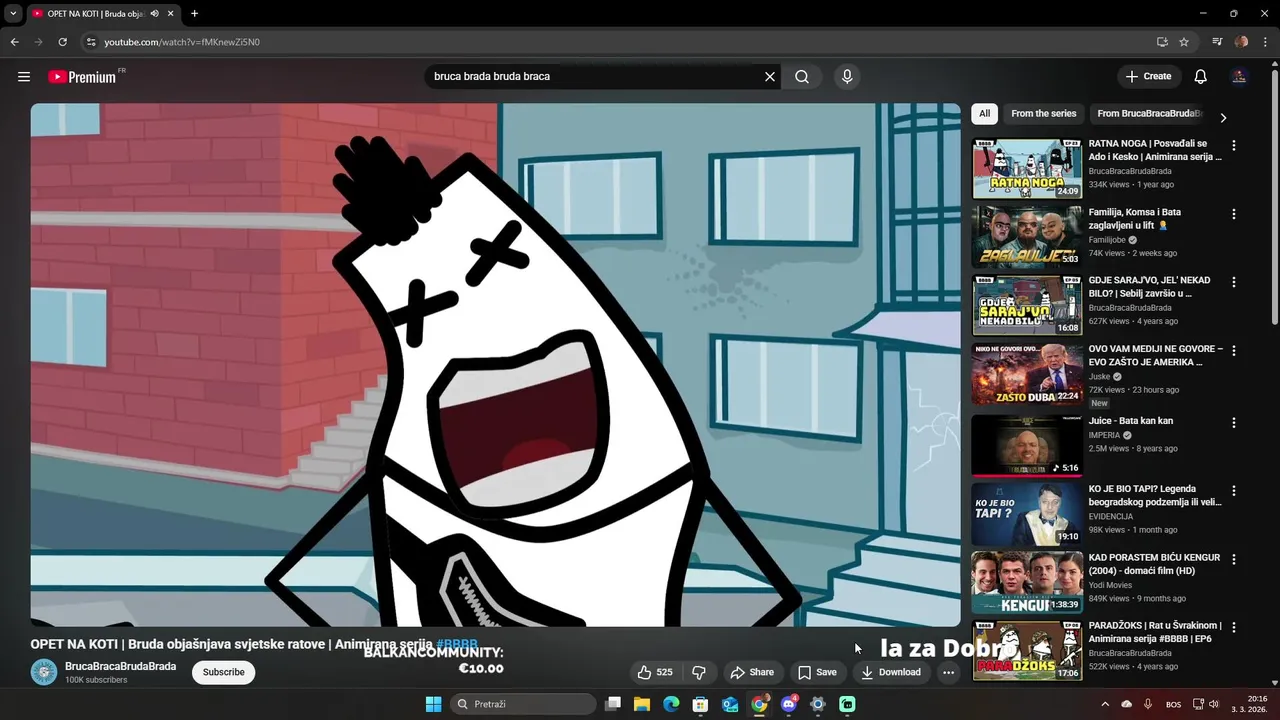Open a new browser tab
Screen dimensions: 1280x720
(x=194, y=14)
